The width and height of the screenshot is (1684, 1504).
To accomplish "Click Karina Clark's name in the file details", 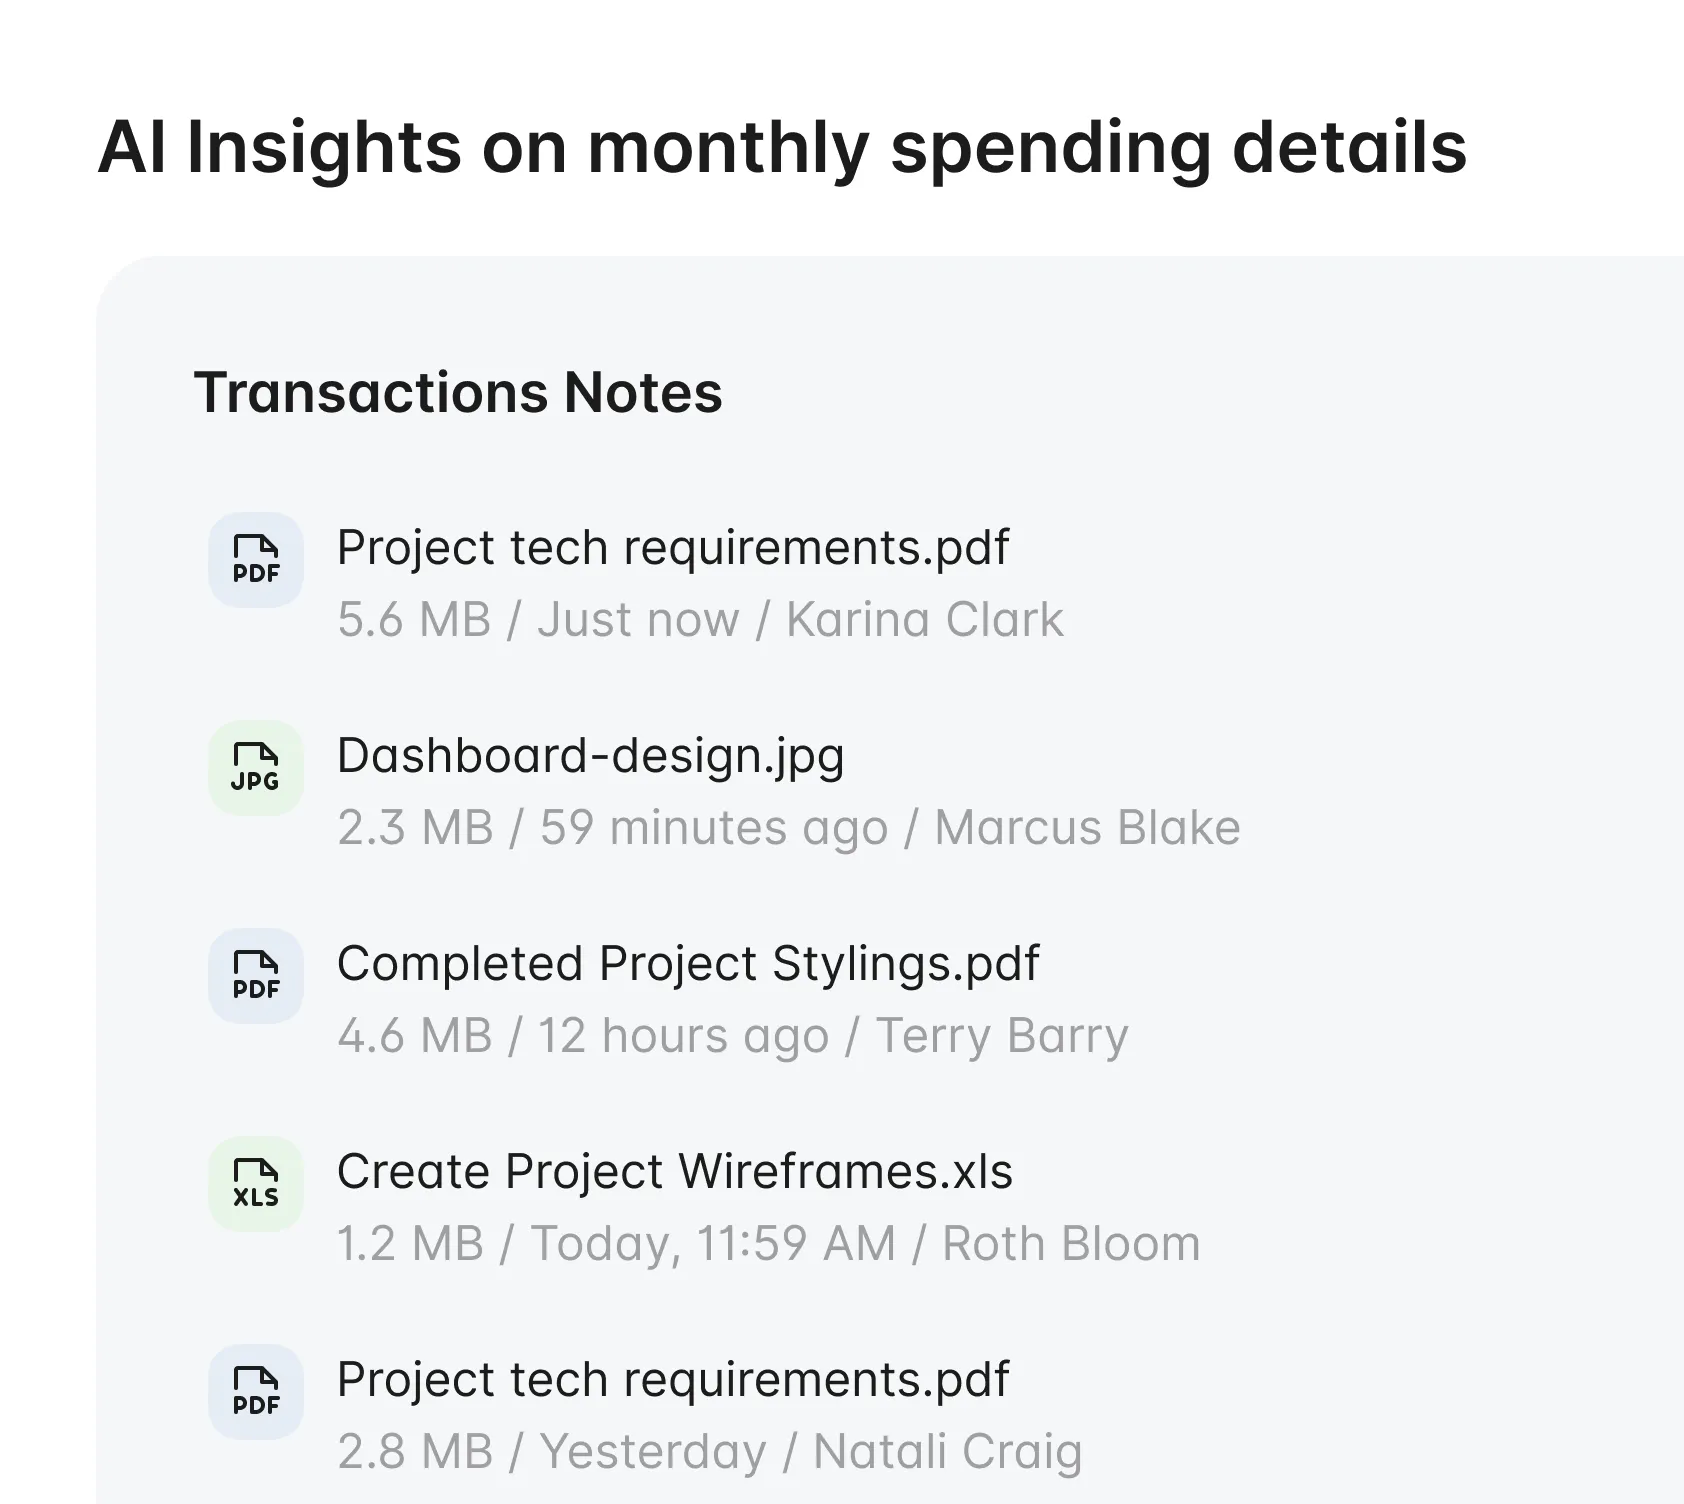I will (x=924, y=619).
